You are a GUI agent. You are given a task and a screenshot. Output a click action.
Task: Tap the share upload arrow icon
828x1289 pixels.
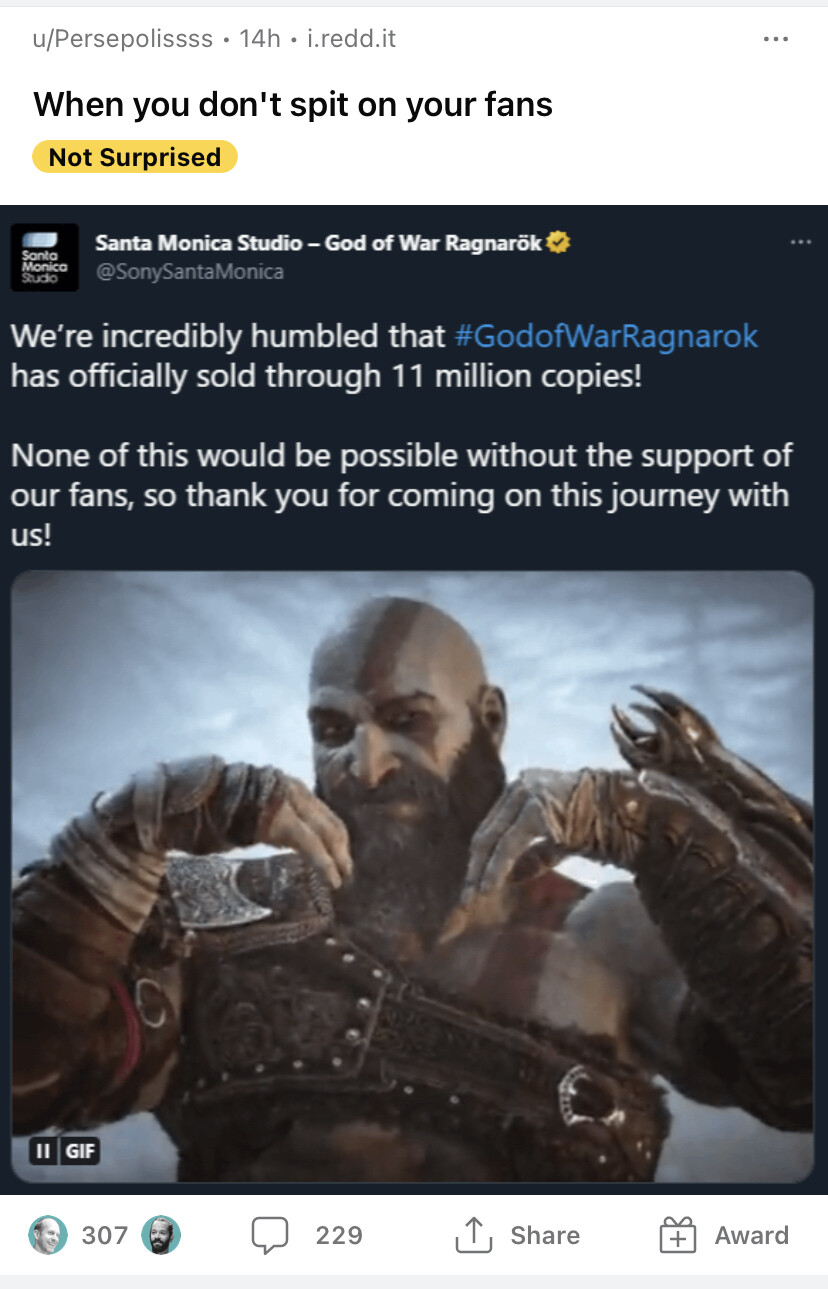473,1235
